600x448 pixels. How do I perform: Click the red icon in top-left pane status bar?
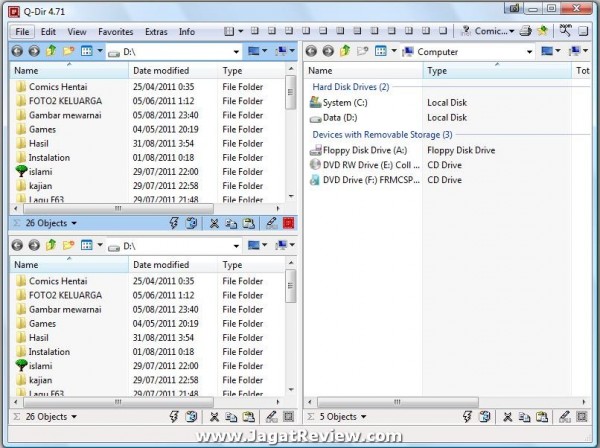pyautogui.click(x=288, y=223)
